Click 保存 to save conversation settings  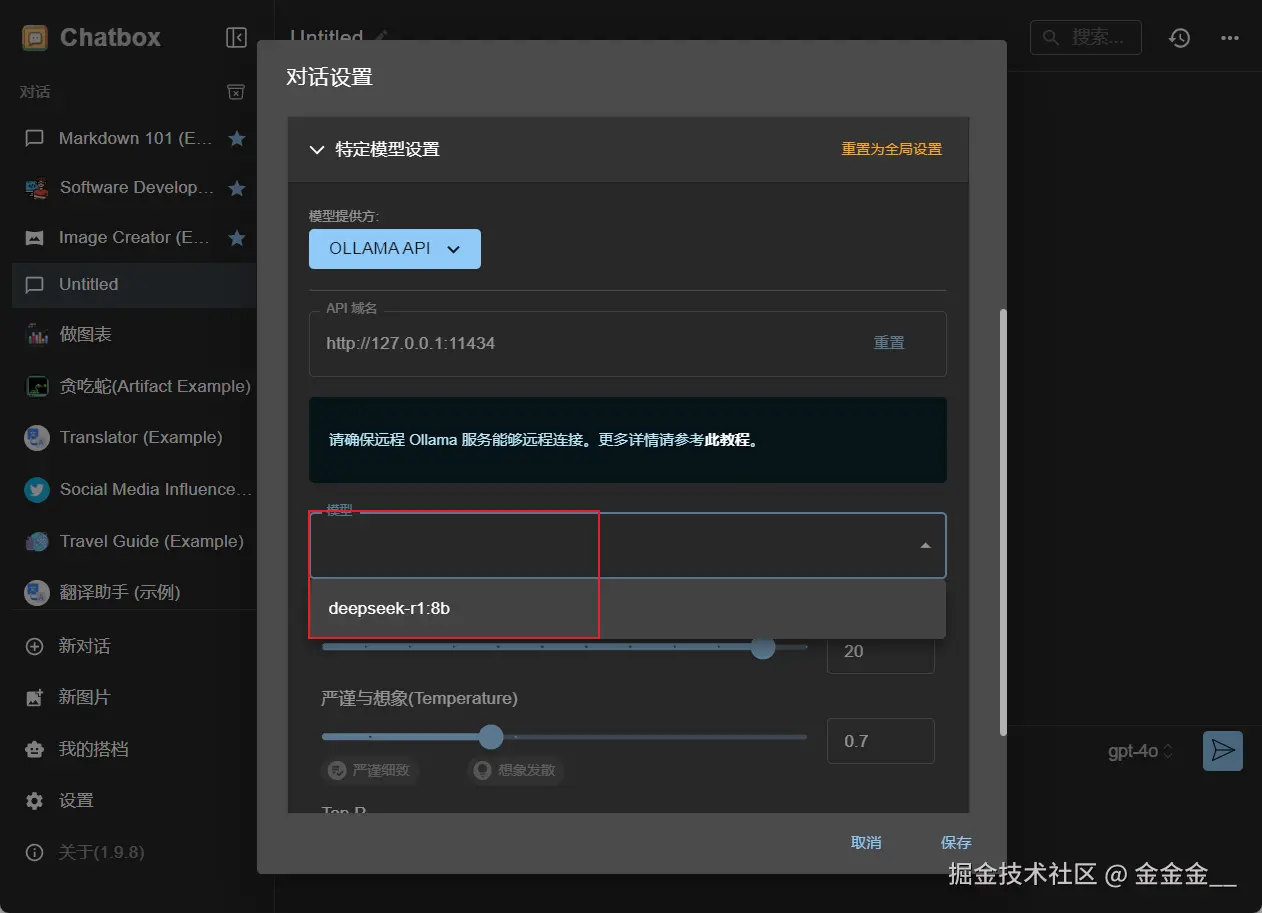pos(956,842)
